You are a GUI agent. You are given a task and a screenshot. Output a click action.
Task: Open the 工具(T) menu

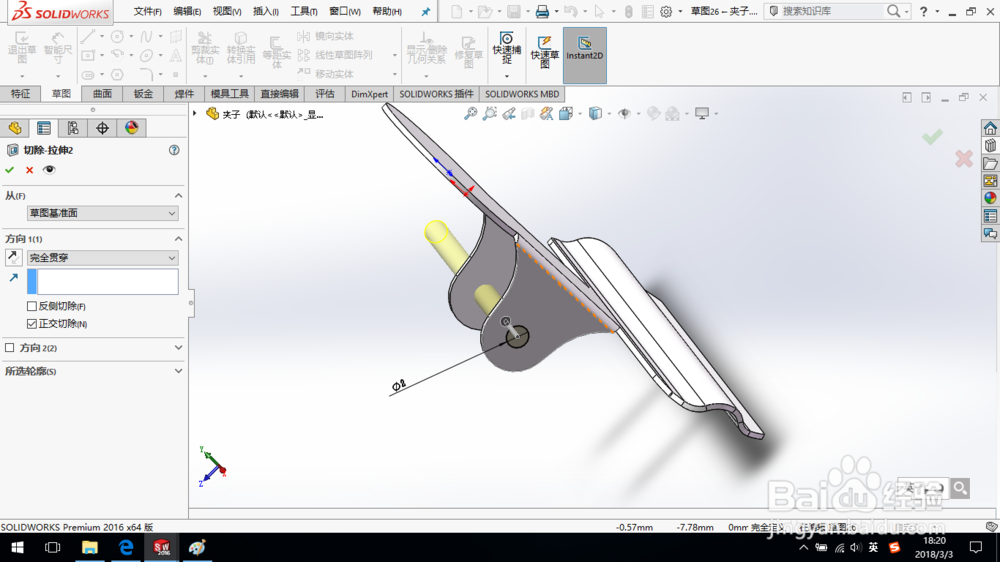pos(304,11)
